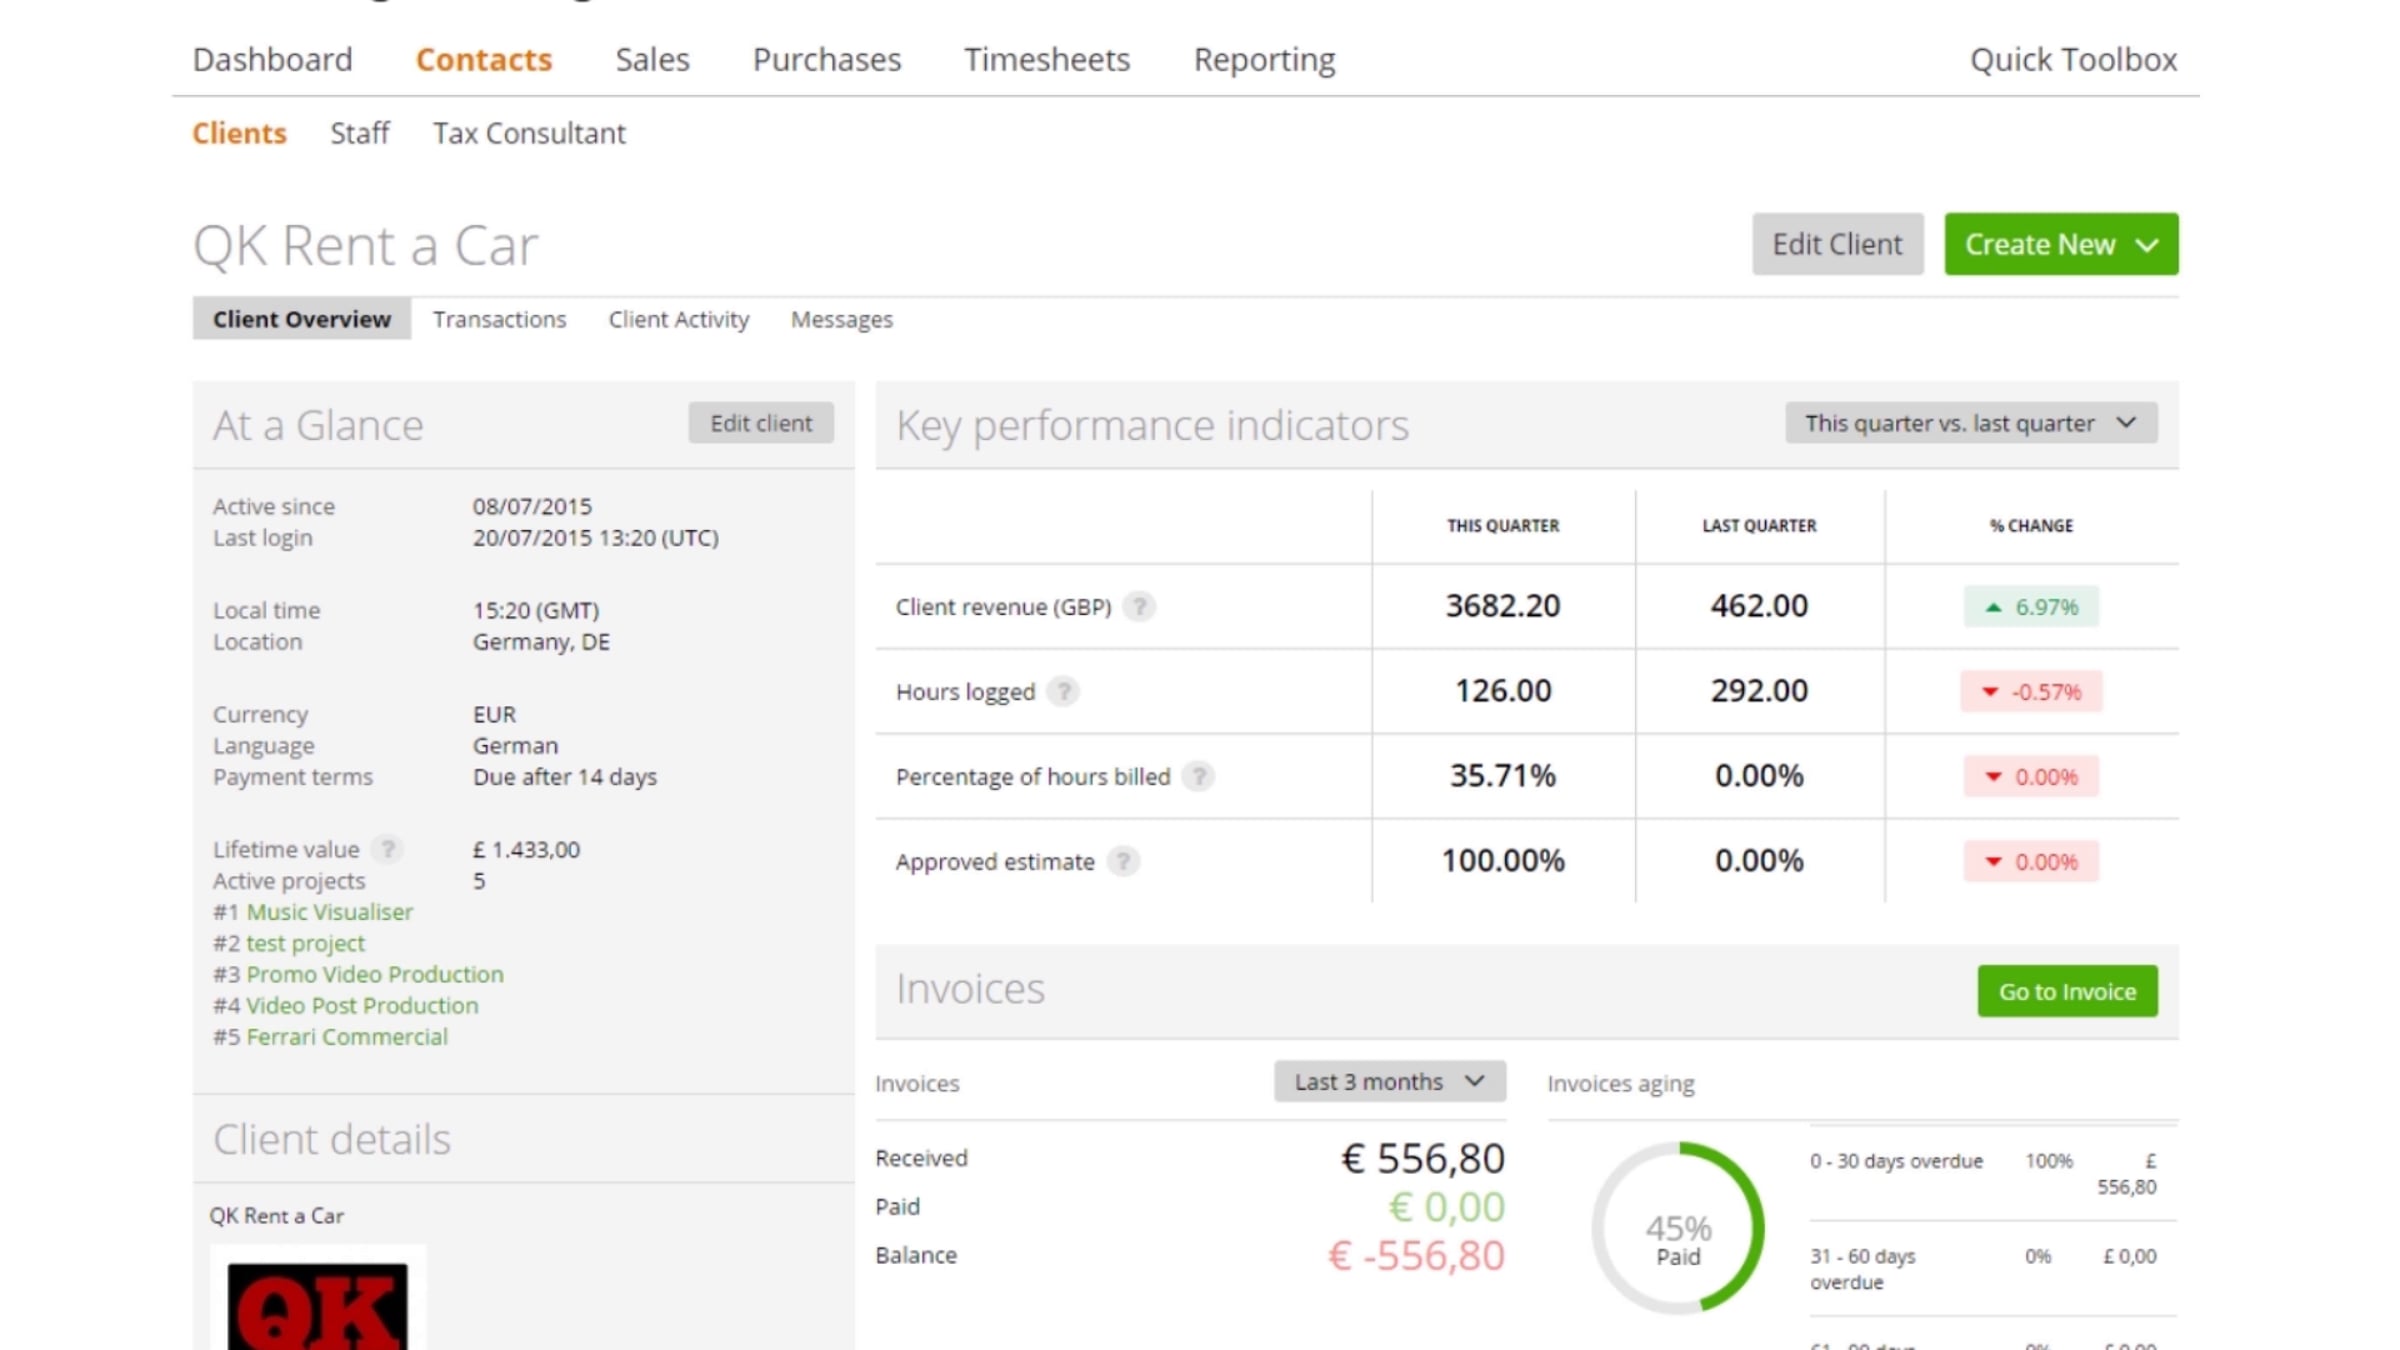Open the Last 3 months filter dropdown
The image size is (2400, 1350).
[1388, 1081]
